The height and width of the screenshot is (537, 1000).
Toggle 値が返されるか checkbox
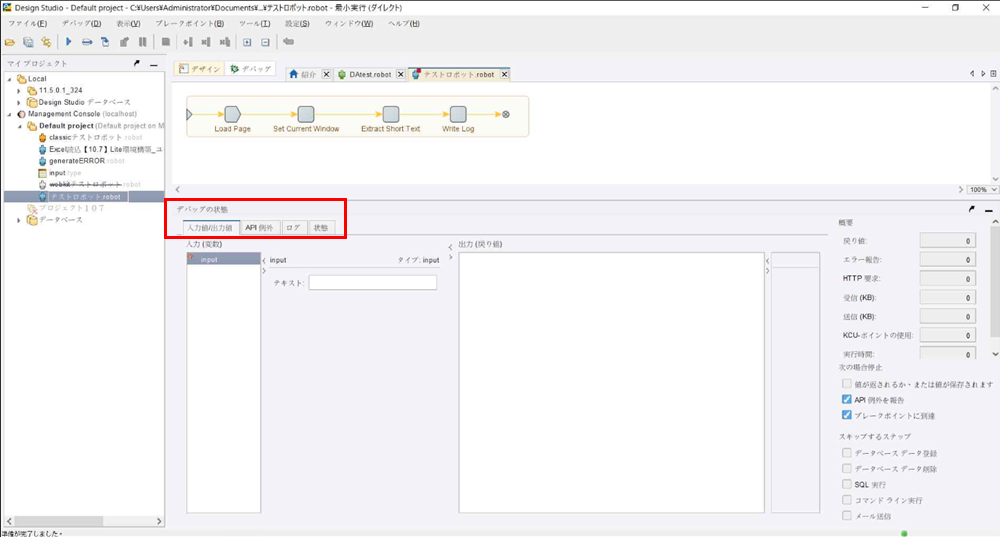[x=846, y=384]
